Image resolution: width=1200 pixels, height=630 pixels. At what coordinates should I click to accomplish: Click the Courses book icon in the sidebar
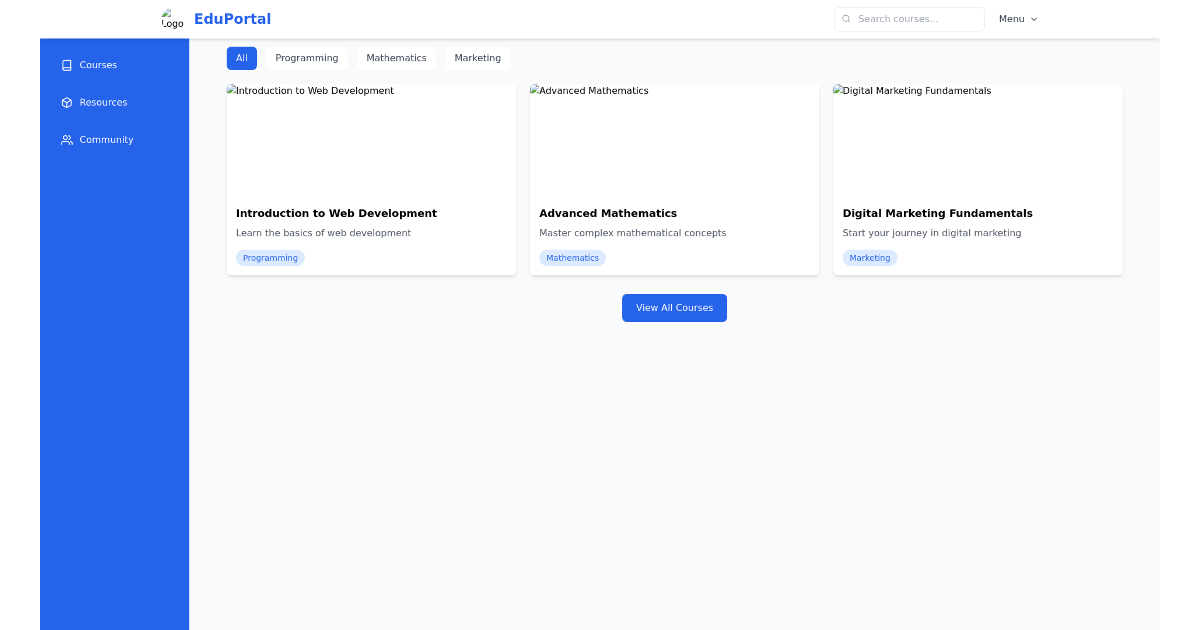[x=66, y=64]
